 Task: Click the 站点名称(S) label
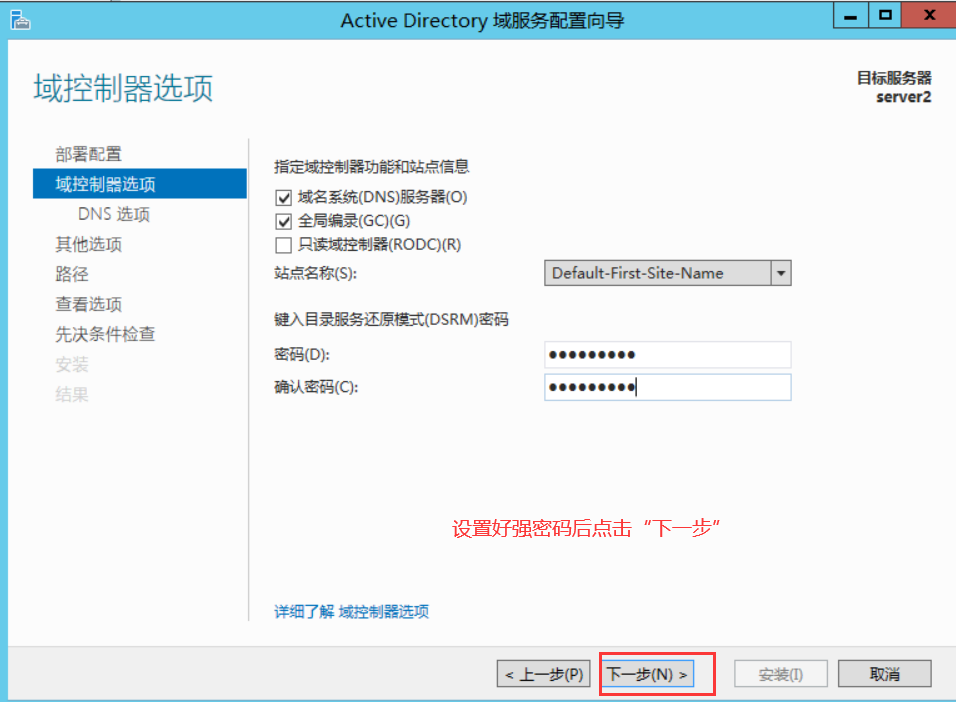pyautogui.click(x=315, y=273)
